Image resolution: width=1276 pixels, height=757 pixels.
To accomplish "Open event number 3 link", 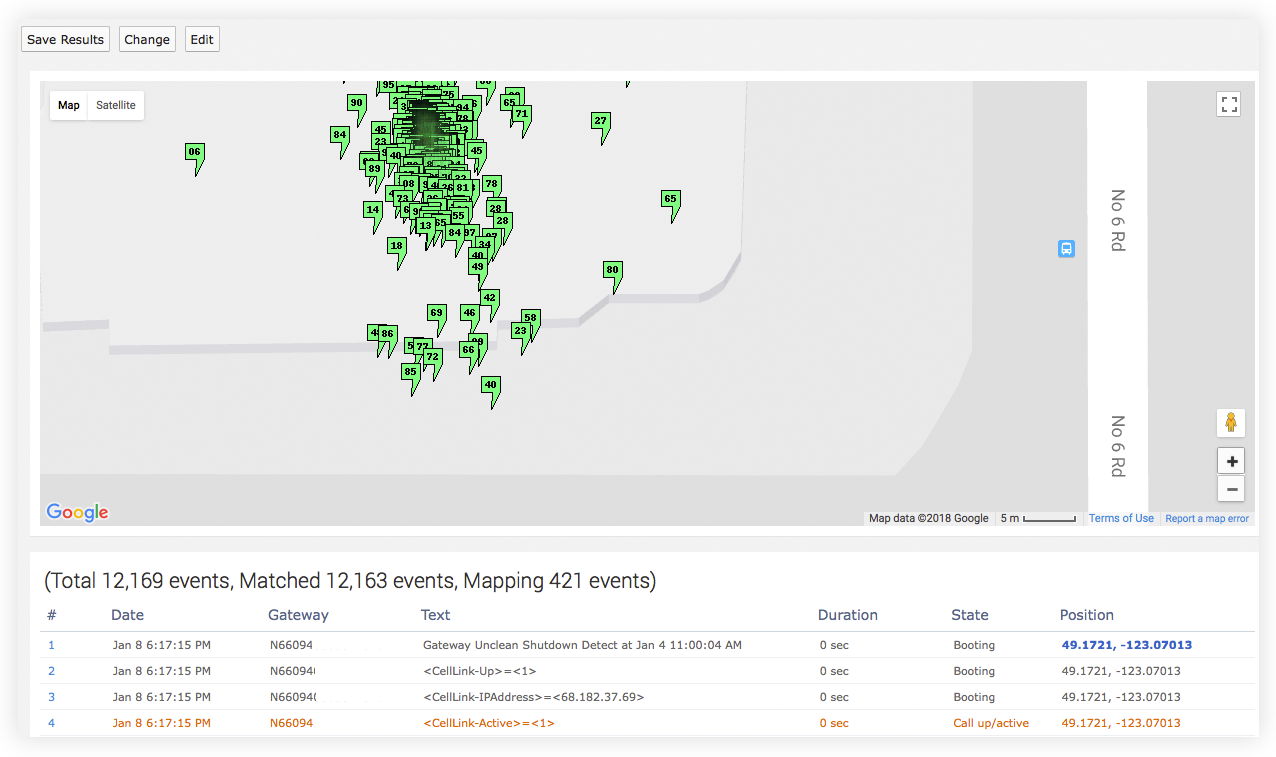I will coord(52,697).
